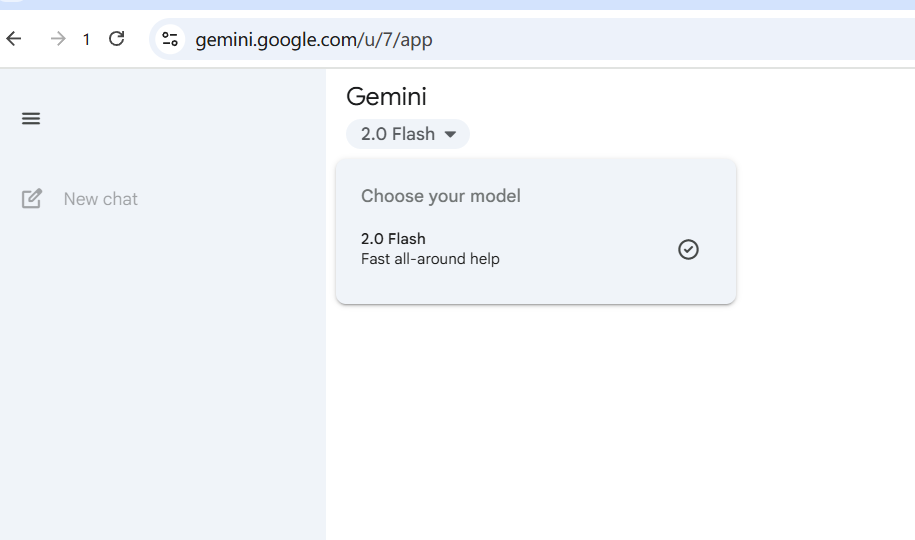Click the browser tab strip at top
Viewport: 915px width, 540px height.
[458, 5]
